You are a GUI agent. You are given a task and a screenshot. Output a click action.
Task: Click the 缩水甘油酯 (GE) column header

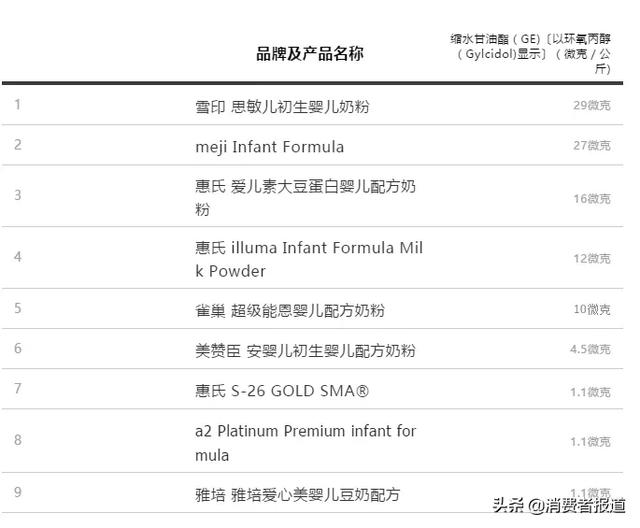(x=531, y=53)
